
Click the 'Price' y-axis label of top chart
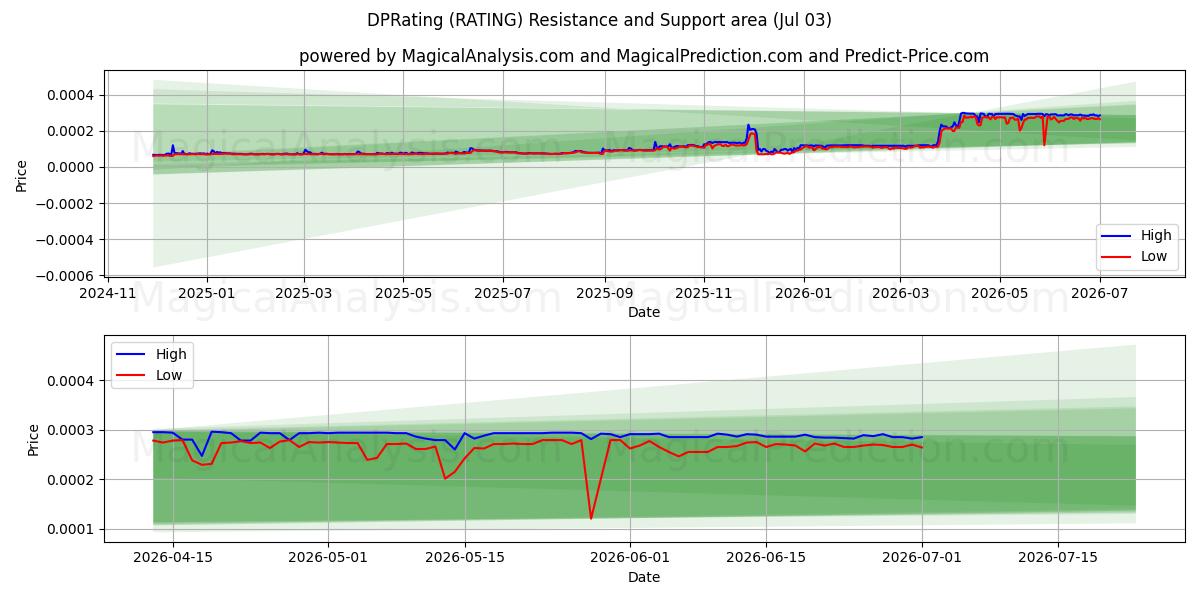pyautogui.click(x=22, y=176)
